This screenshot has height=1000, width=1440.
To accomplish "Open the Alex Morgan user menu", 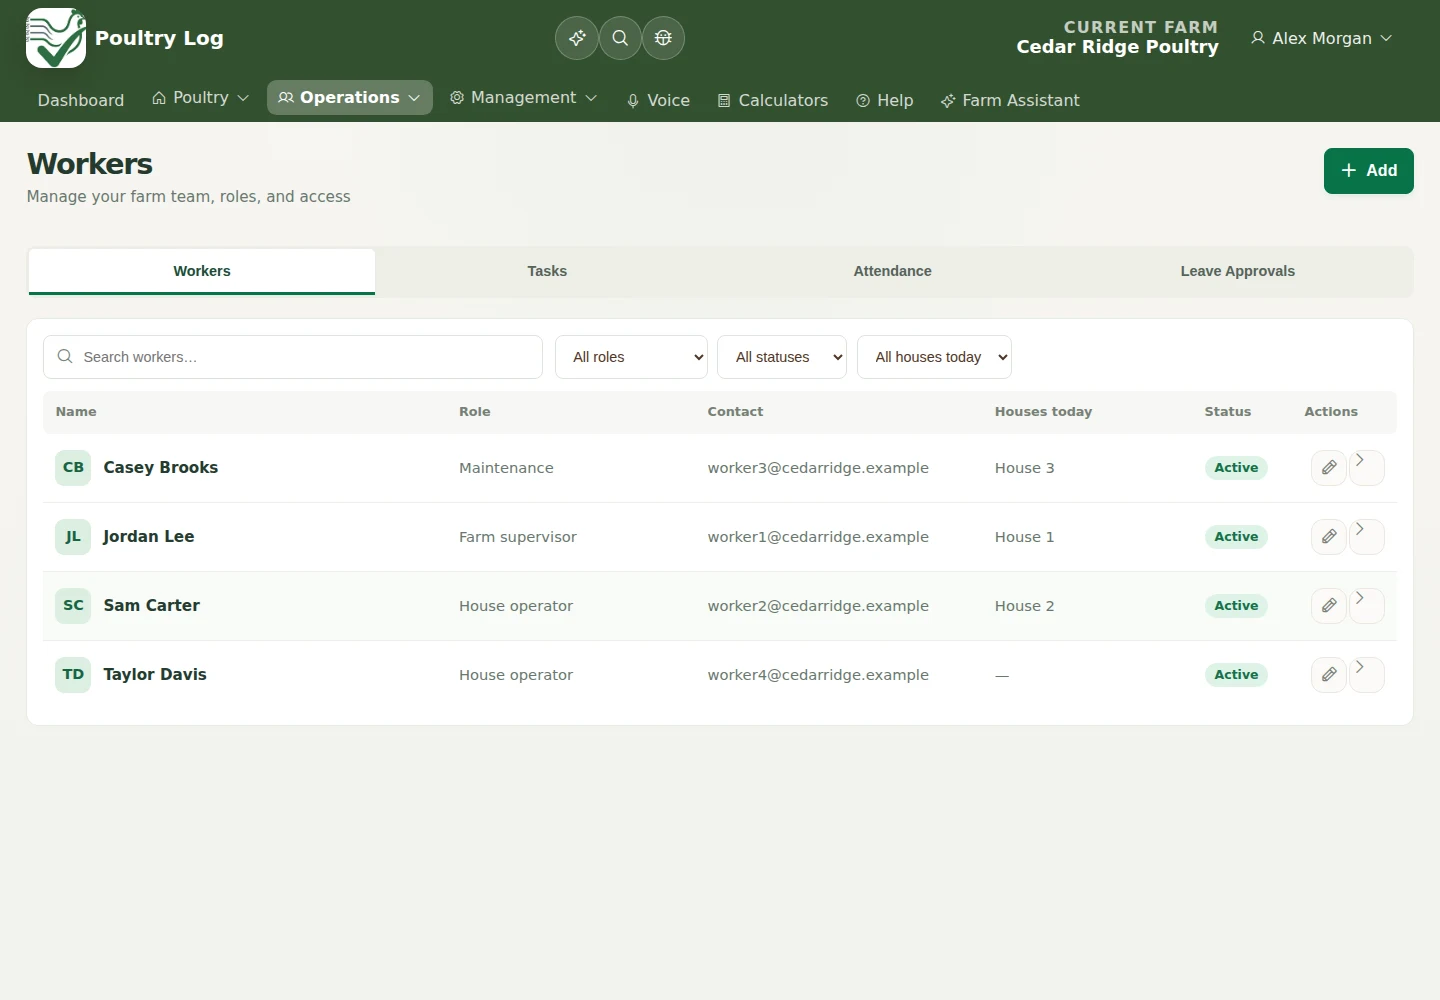I will pos(1321,38).
